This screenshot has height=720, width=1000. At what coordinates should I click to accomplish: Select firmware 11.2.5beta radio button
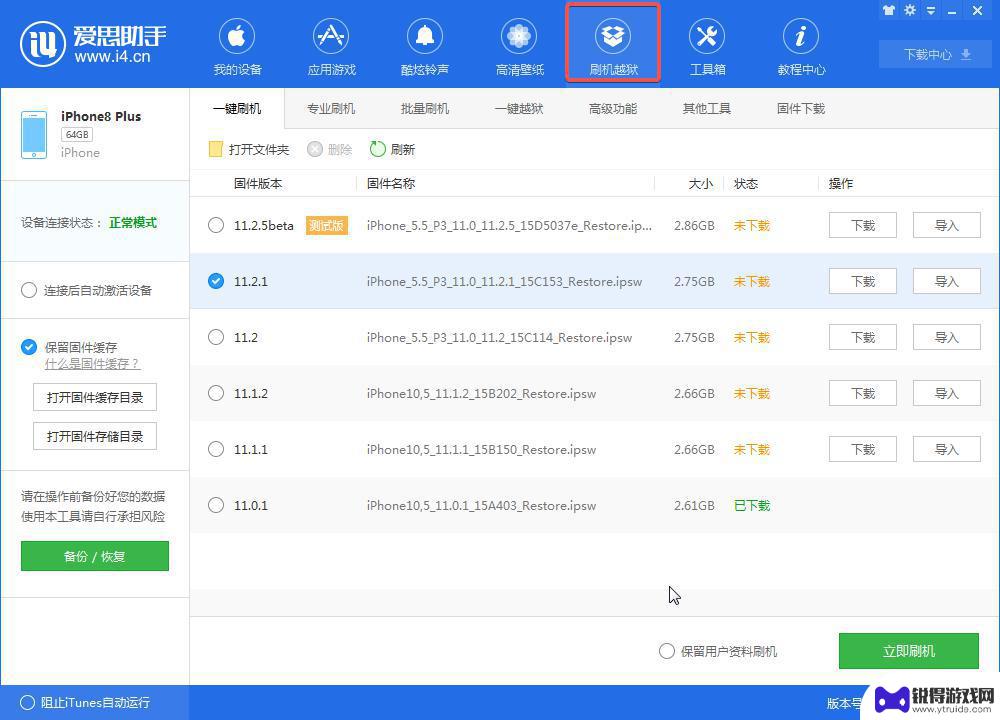point(216,225)
